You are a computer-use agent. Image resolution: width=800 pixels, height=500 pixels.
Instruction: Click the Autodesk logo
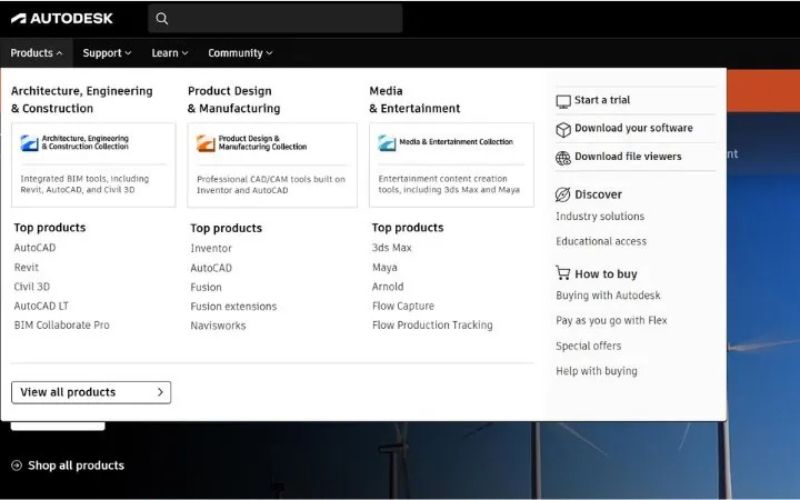62,19
